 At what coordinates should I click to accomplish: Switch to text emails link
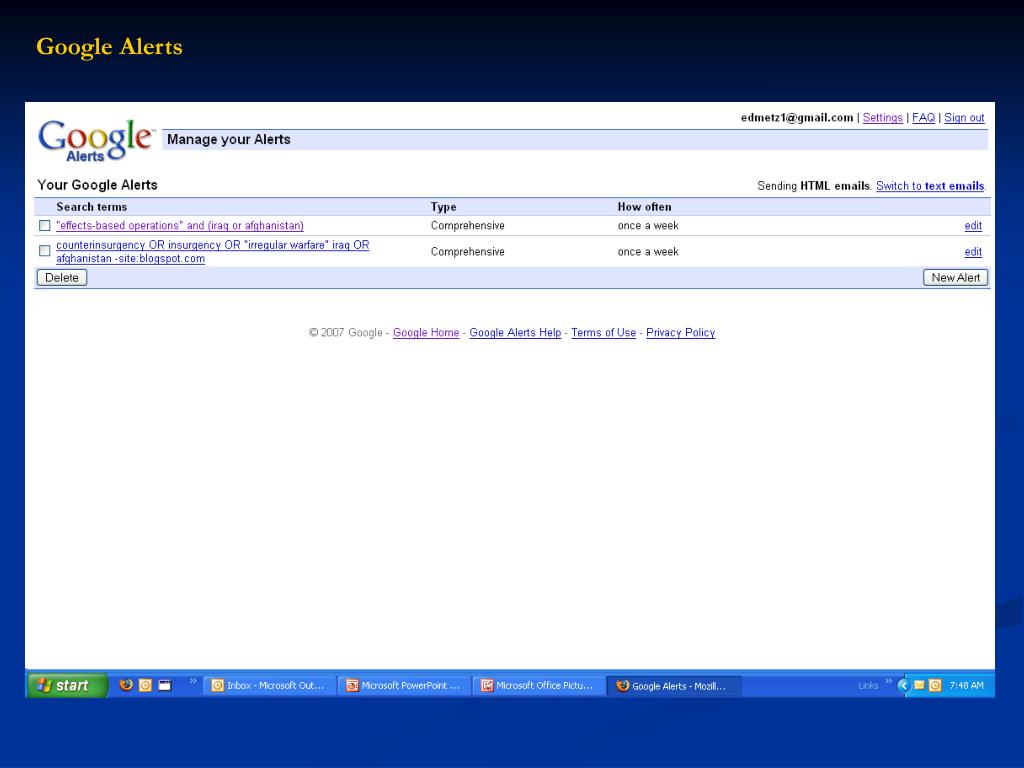930,185
